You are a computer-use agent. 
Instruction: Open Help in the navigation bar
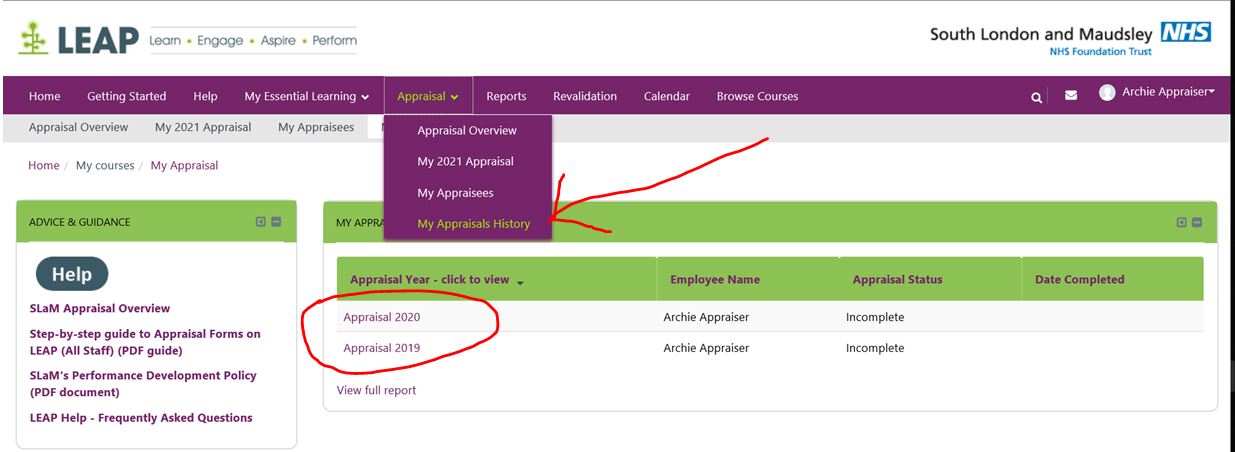point(205,96)
